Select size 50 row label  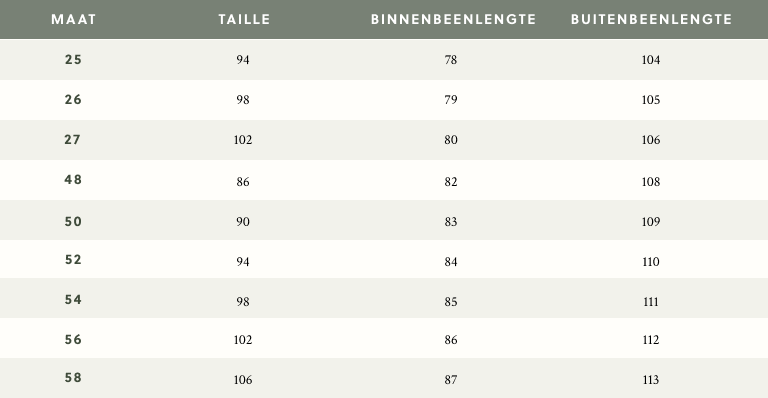[73, 222]
